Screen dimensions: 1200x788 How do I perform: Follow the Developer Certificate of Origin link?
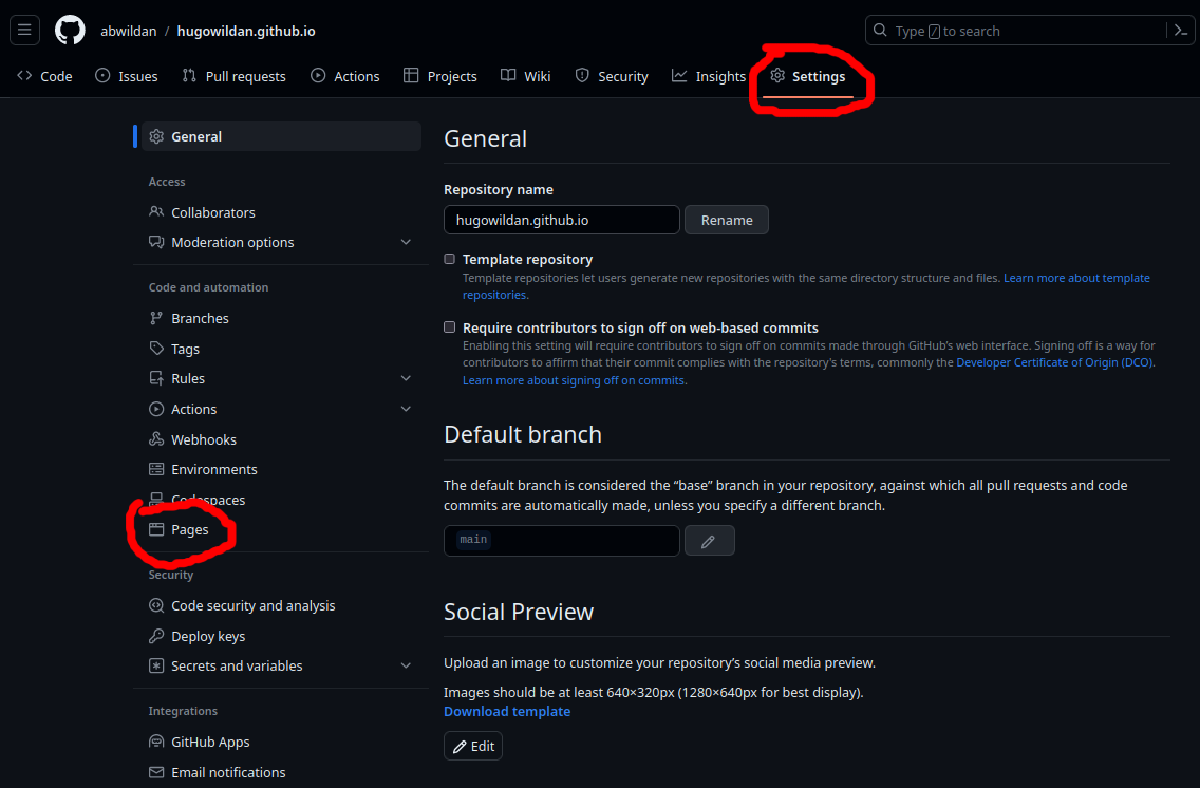(1055, 363)
